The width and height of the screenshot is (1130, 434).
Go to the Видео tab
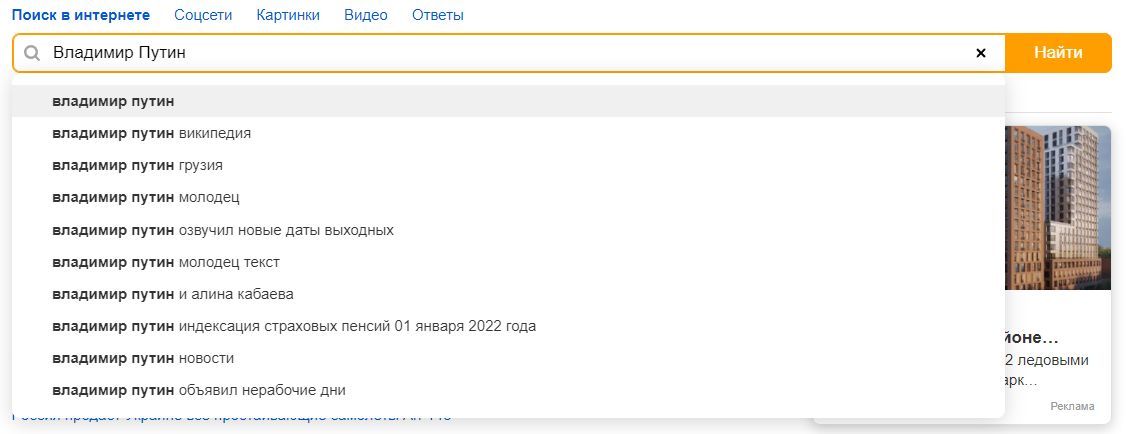point(365,15)
